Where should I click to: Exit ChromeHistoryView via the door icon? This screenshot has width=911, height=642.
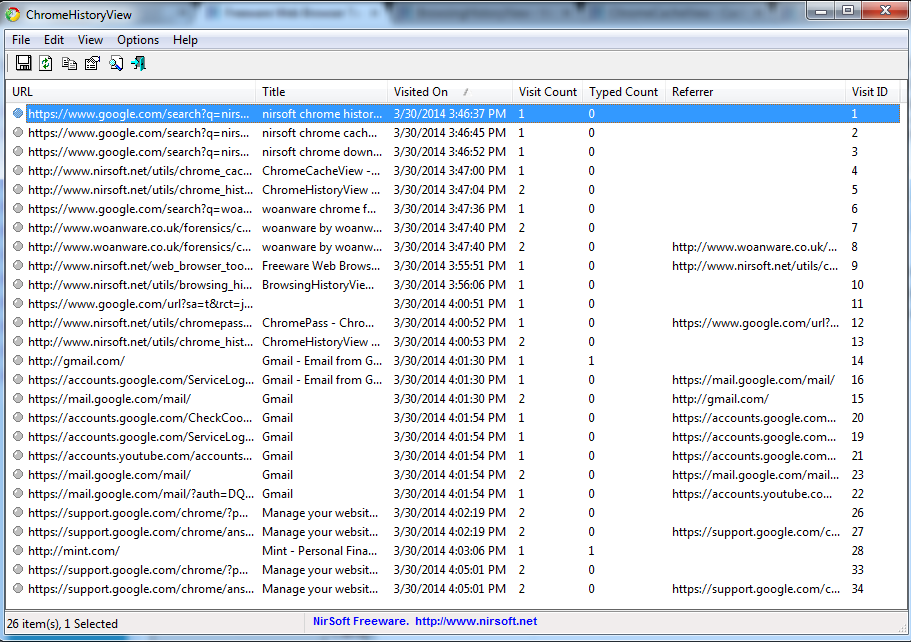(x=139, y=63)
